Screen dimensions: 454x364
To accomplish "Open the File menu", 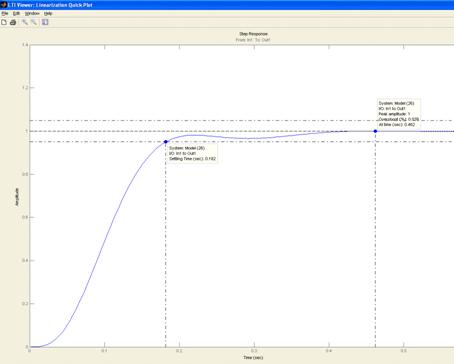I will [5, 14].
